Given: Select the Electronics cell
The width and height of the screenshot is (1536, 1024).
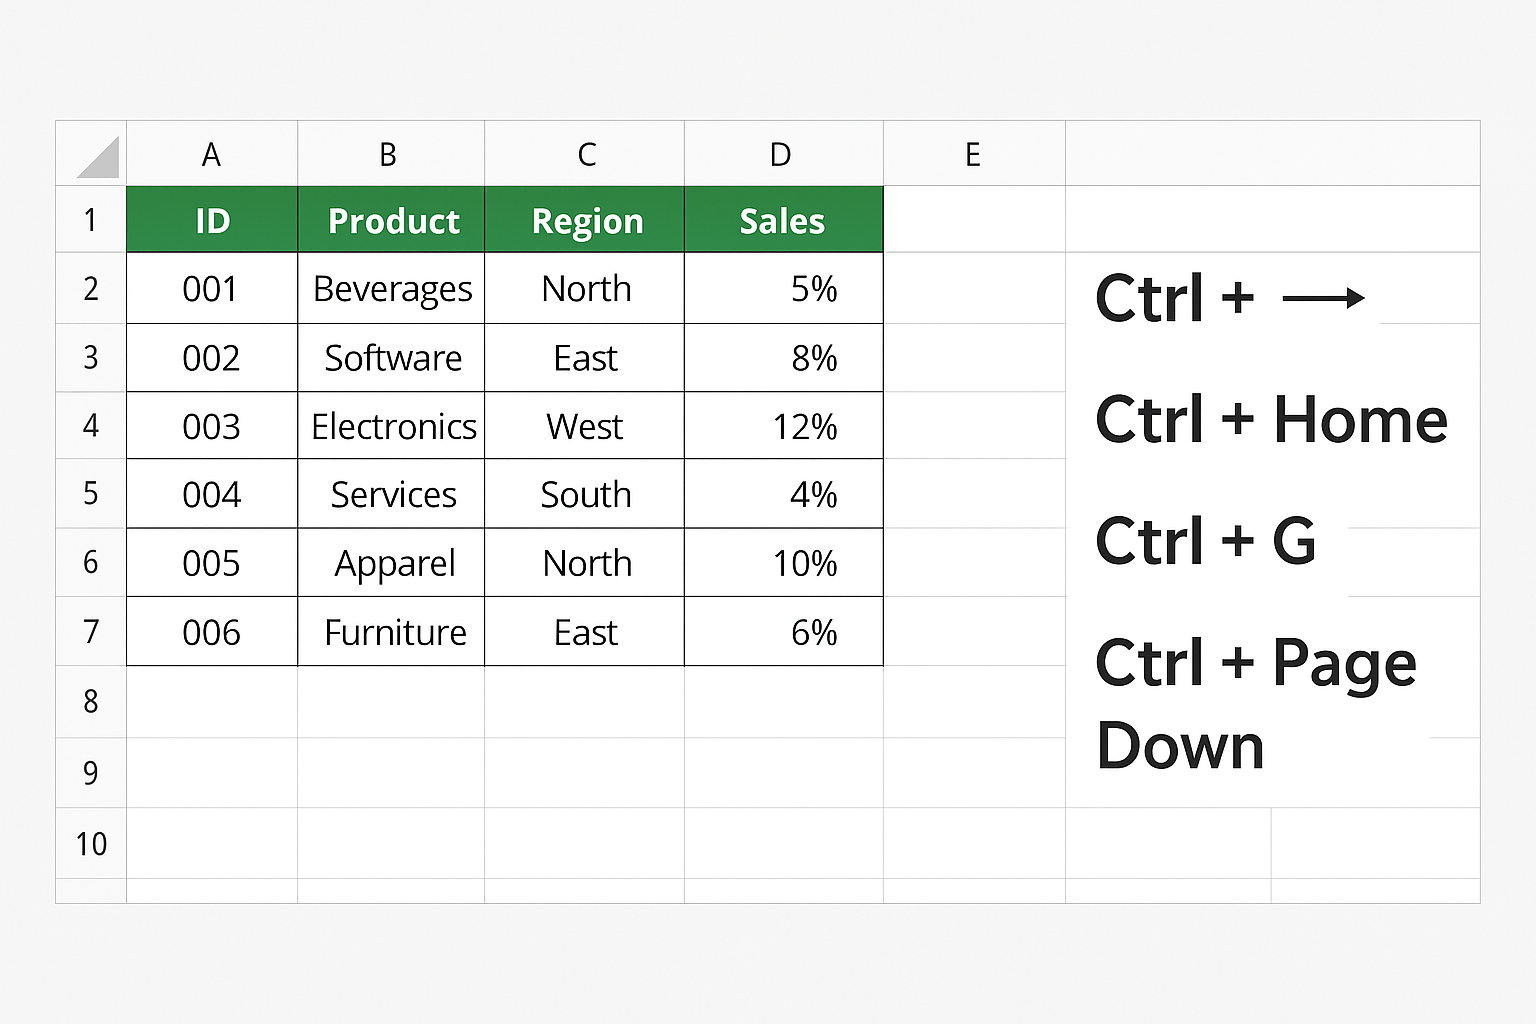Looking at the screenshot, I should pyautogui.click(x=391, y=426).
